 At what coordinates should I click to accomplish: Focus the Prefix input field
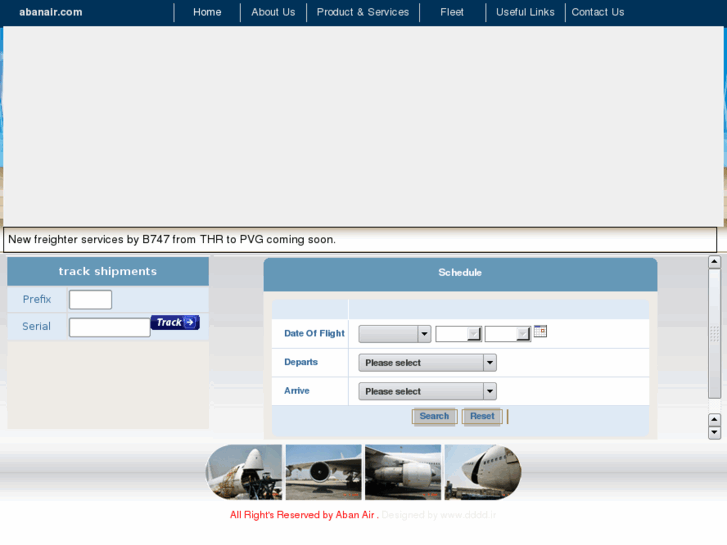click(90, 300)
